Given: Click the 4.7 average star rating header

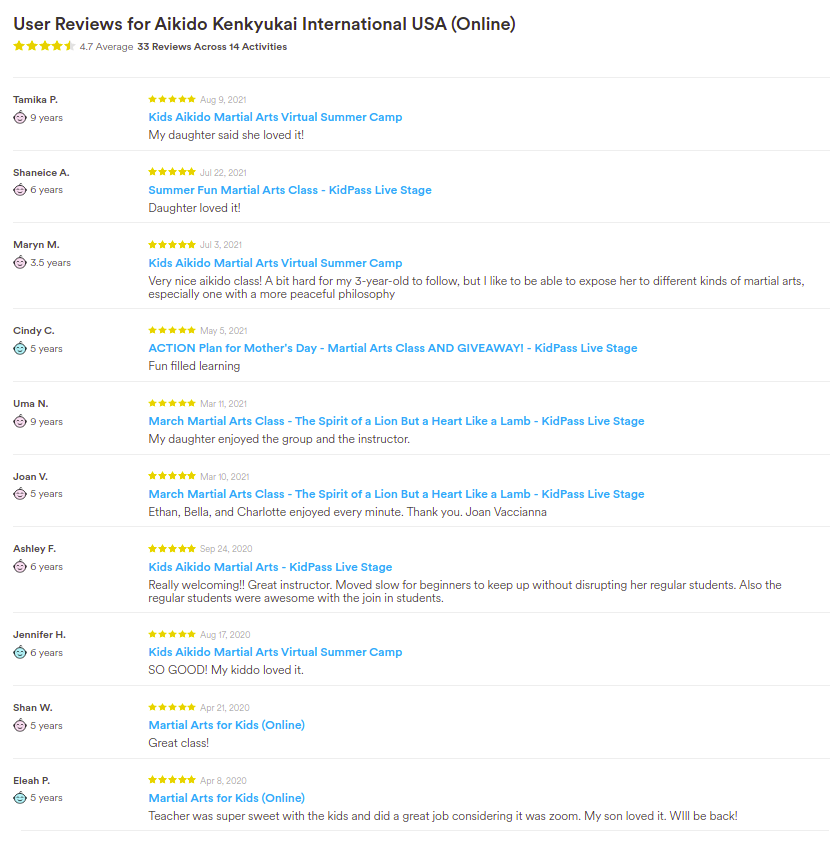Looking at the screenshot, I should click(44, 46).
